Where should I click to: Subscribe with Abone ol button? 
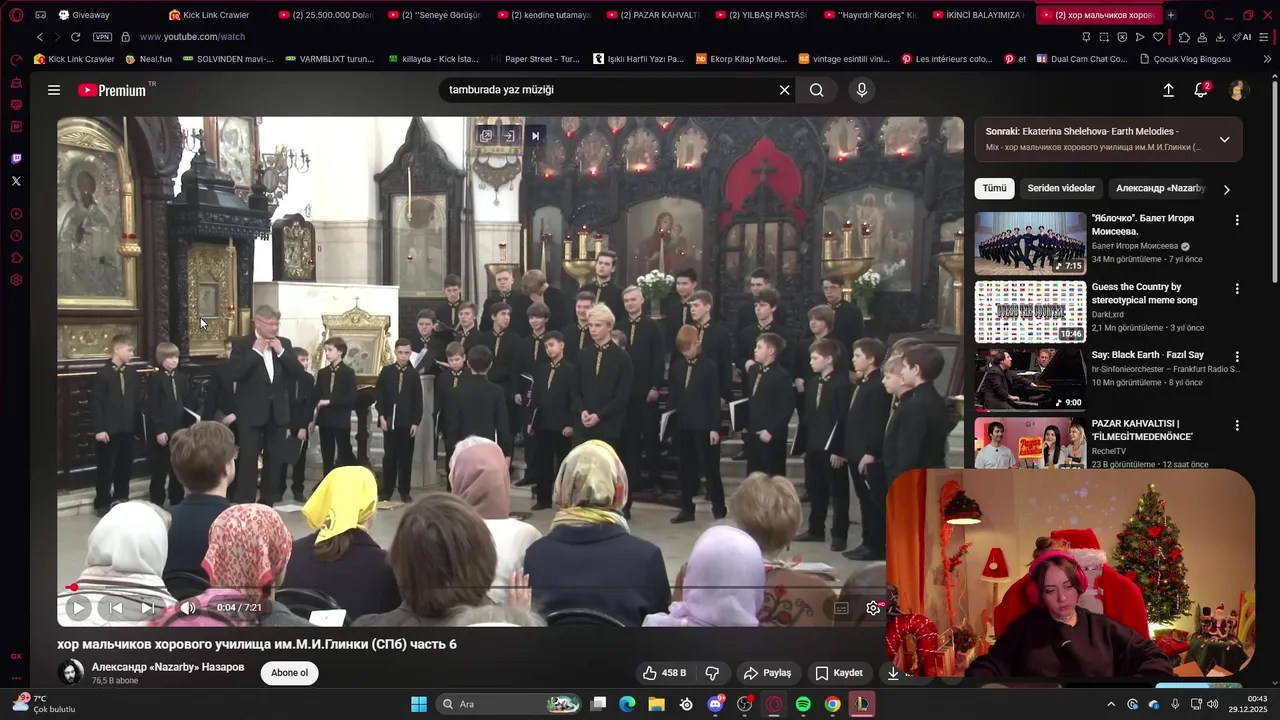pyautogui.click(x=290, y=672)
